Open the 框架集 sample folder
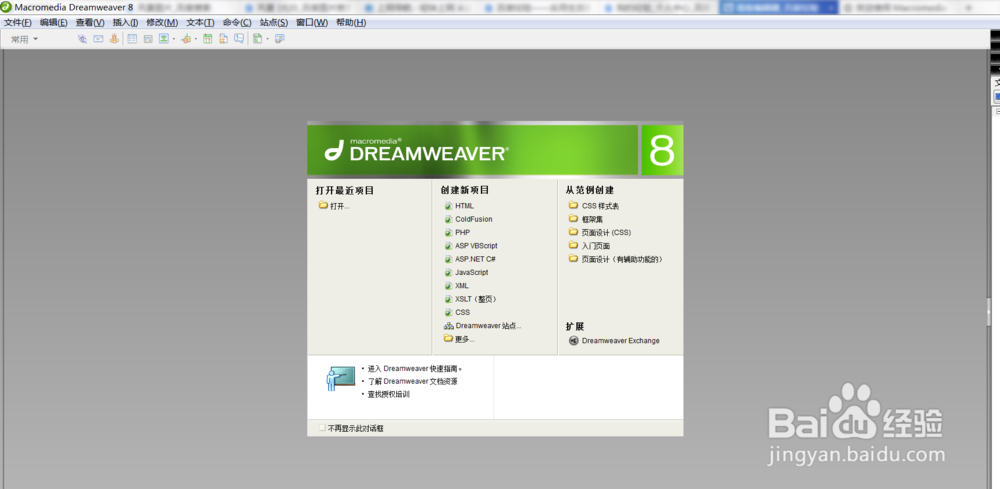The image size is (1000, 489). coord(585,219)
